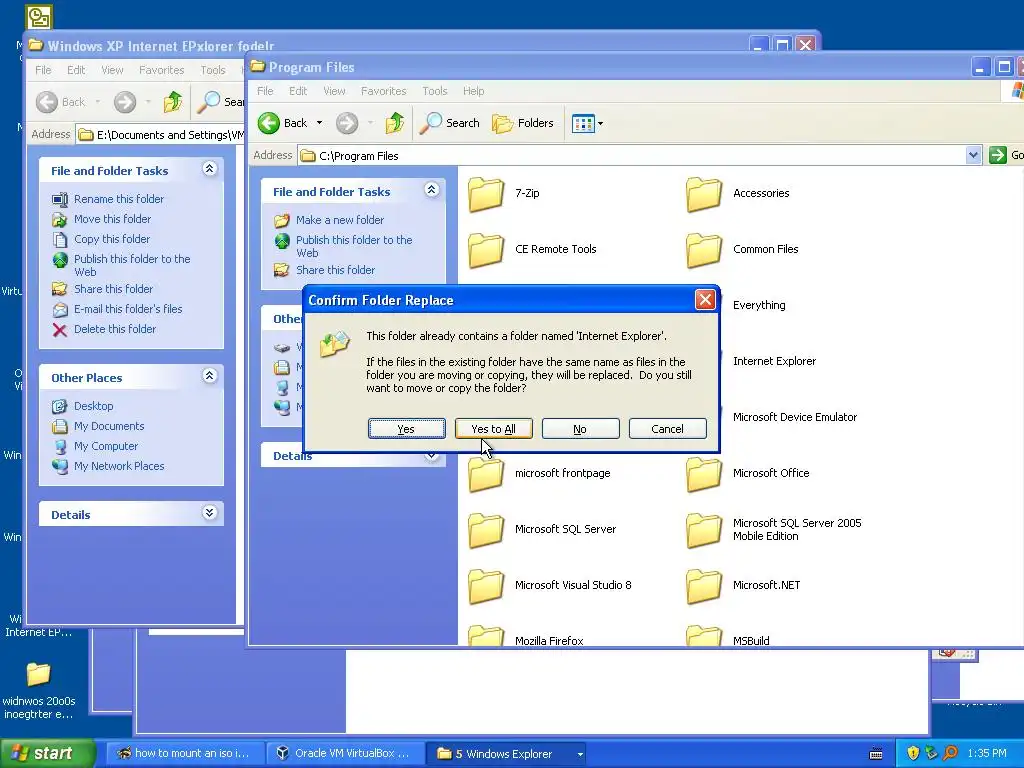Click Up folder icon in Program Files
Screen dimensions: 1024x768
tap(394, 123)
